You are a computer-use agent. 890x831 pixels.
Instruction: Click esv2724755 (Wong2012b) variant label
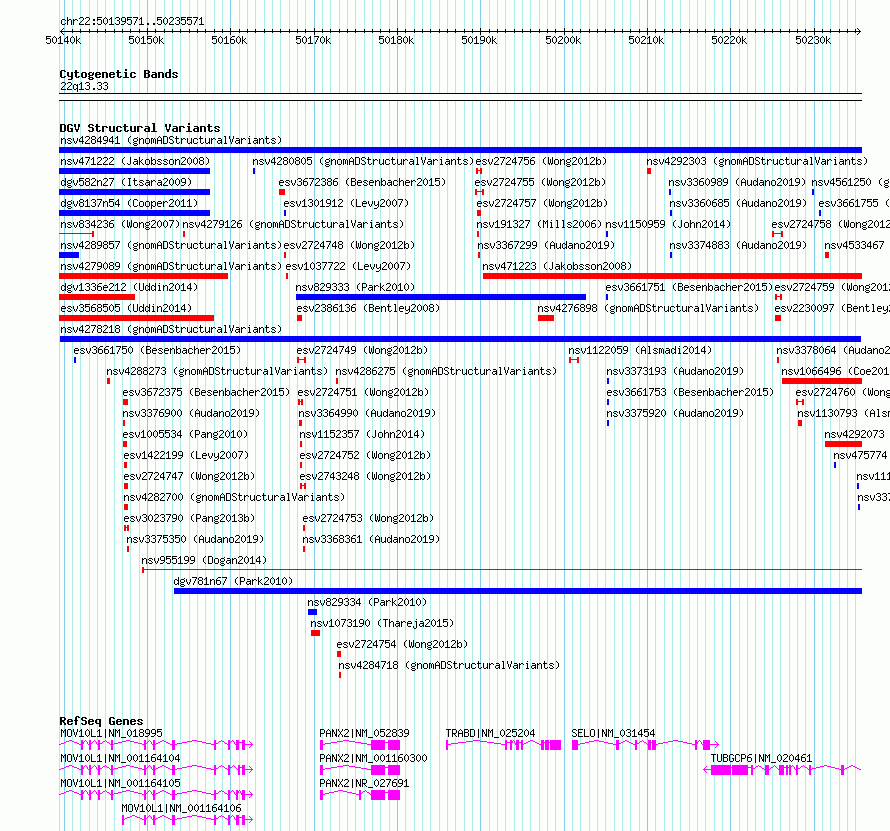[x=540, y=182]
